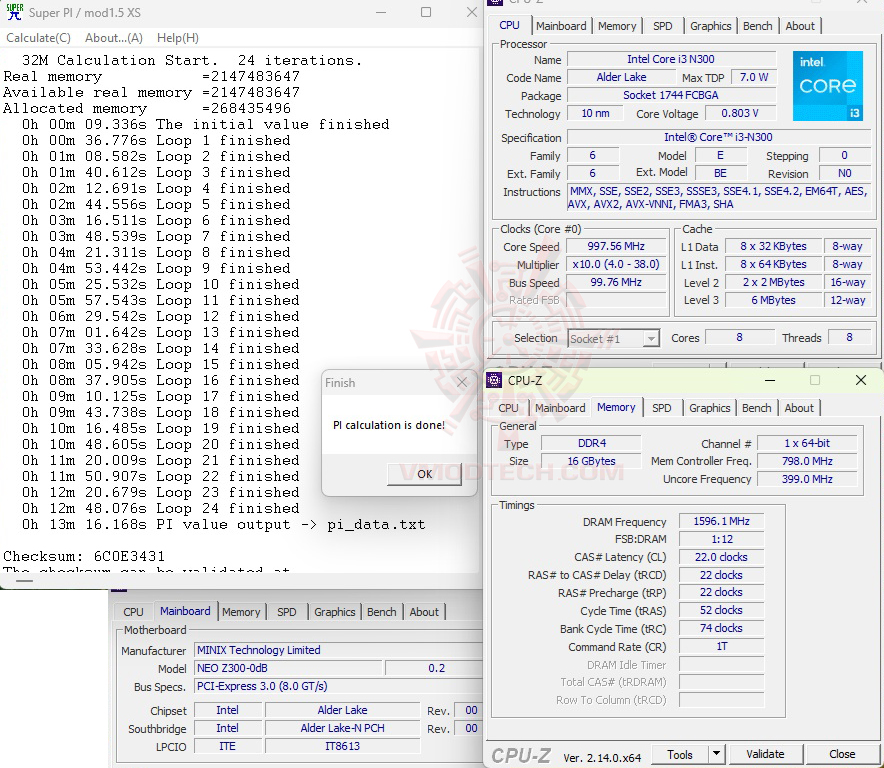The width and height of the screenshot is (884, 768).
Task: Click the Multiplier value x10.0 (4.0 - 38.0)
Action: 616,264
